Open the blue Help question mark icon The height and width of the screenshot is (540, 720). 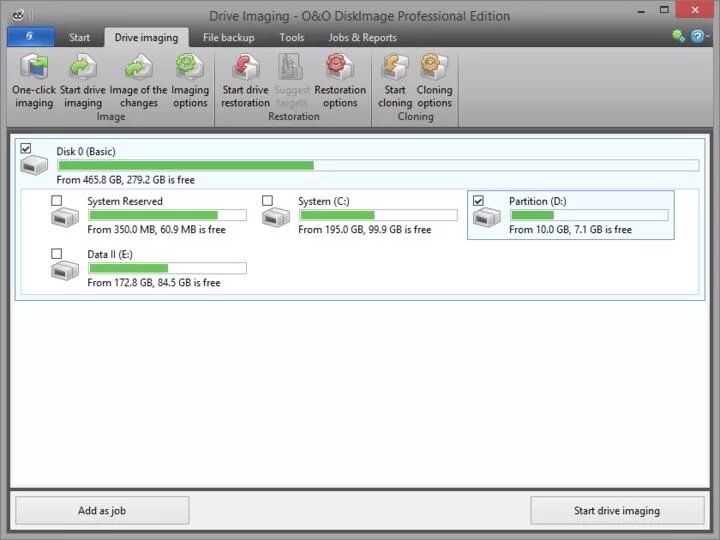697,36
